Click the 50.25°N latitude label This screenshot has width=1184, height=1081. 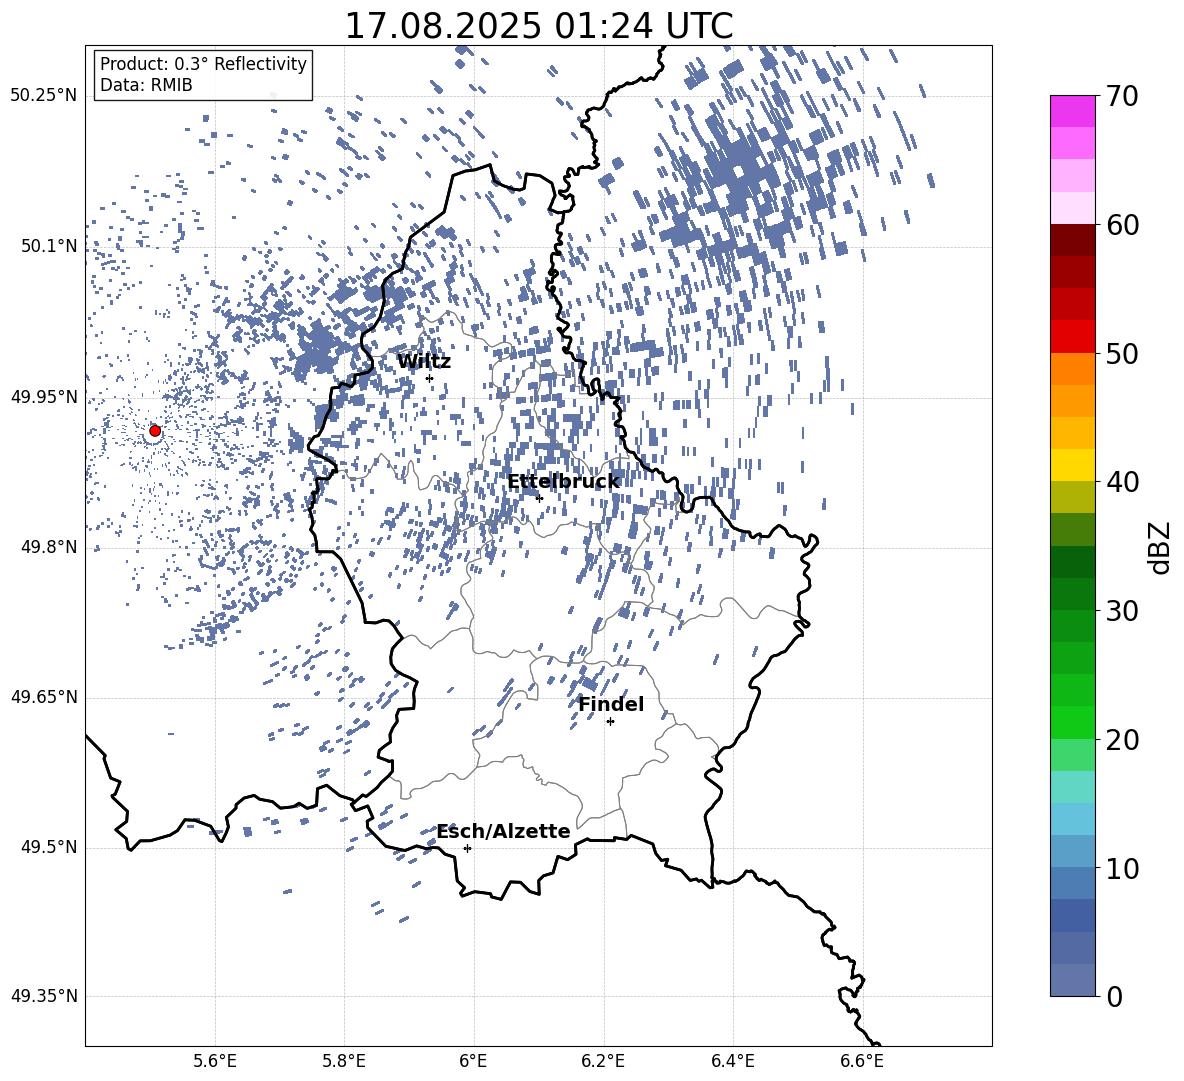coord(44,95)
